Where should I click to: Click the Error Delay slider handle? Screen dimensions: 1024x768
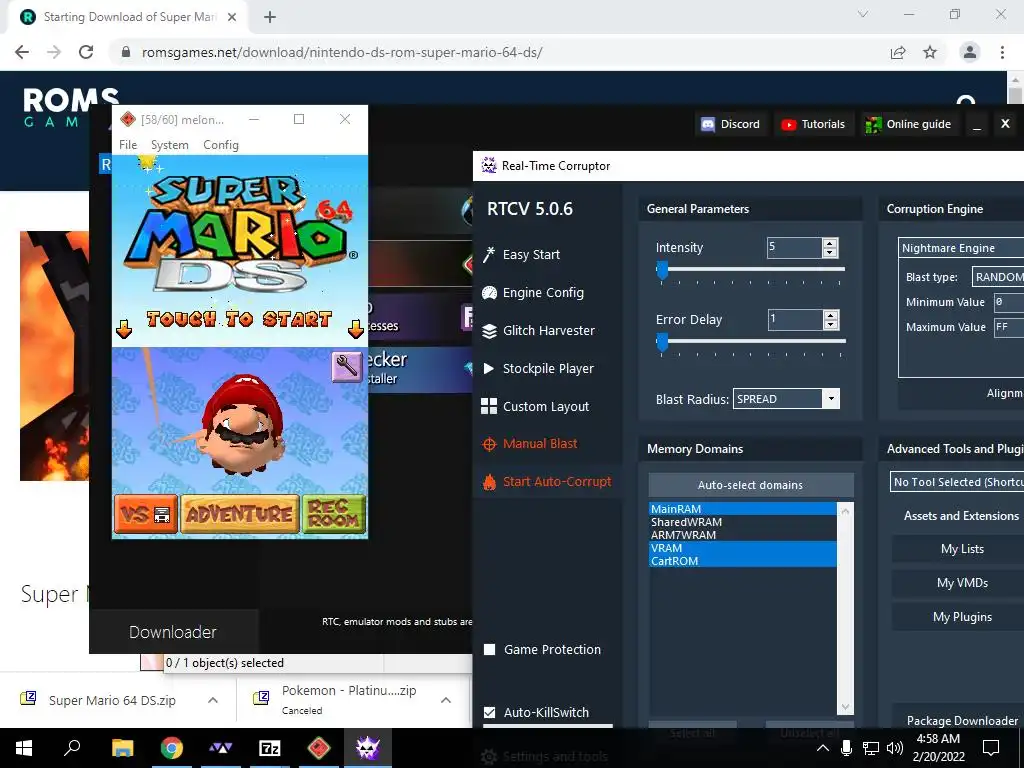click(x=662, y=342)
